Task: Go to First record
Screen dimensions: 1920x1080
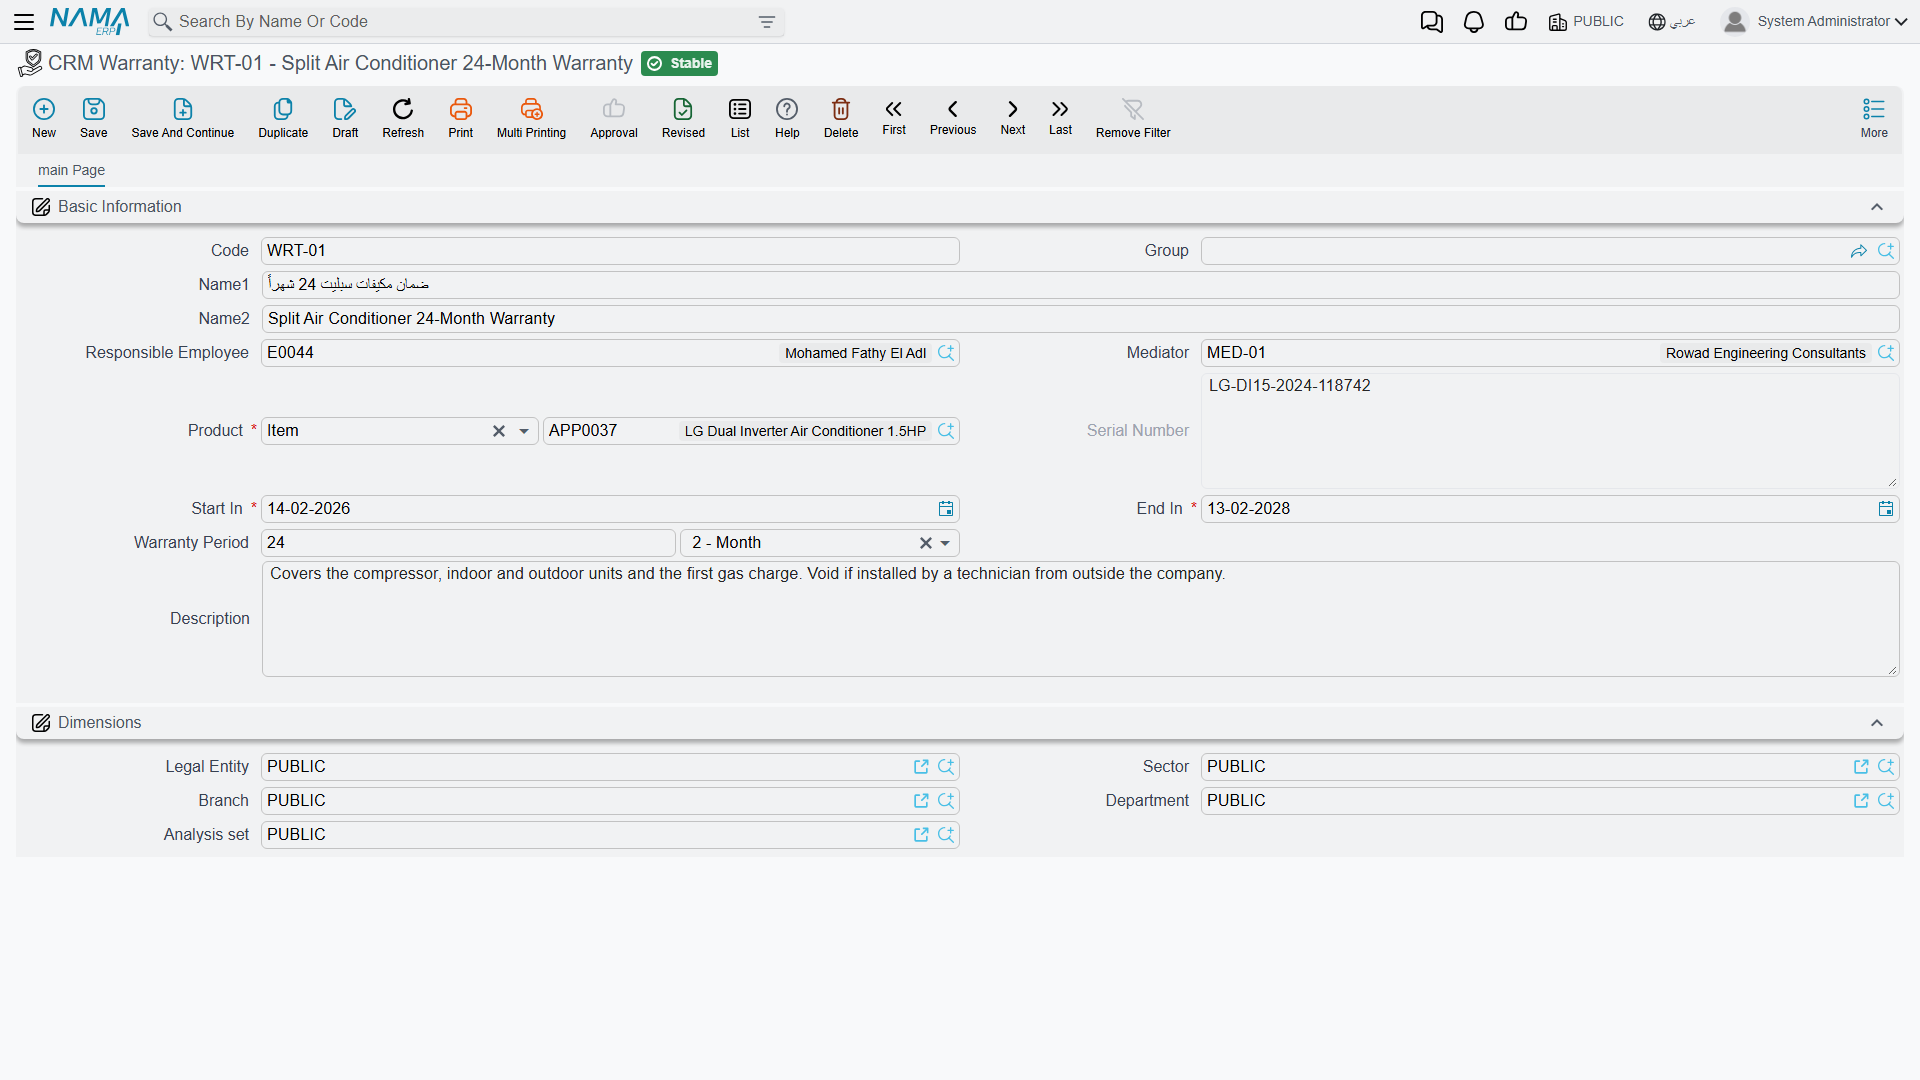Action: pos(894,117)
